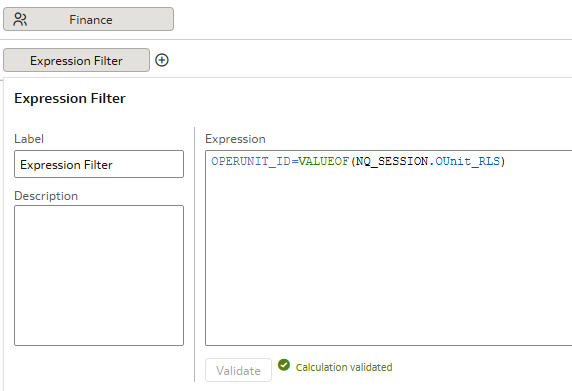Image resolution: width=572 pixels, height=391 pixels.
Task: Click the VALUEOF function in the expression
Action: pyautogui.click(x=324, y=161)
